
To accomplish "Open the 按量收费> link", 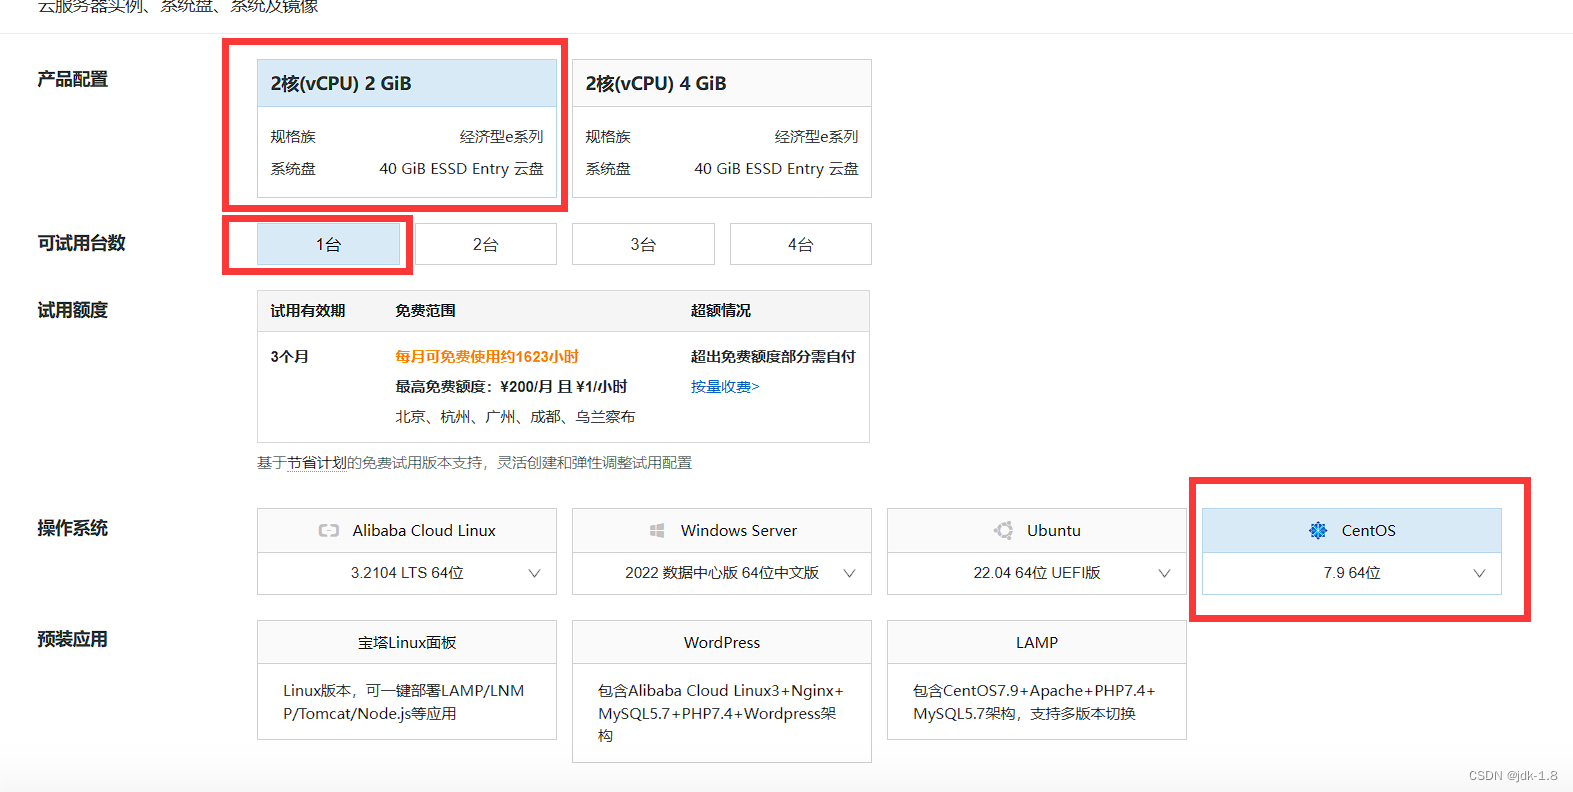I will coord(725,387).
